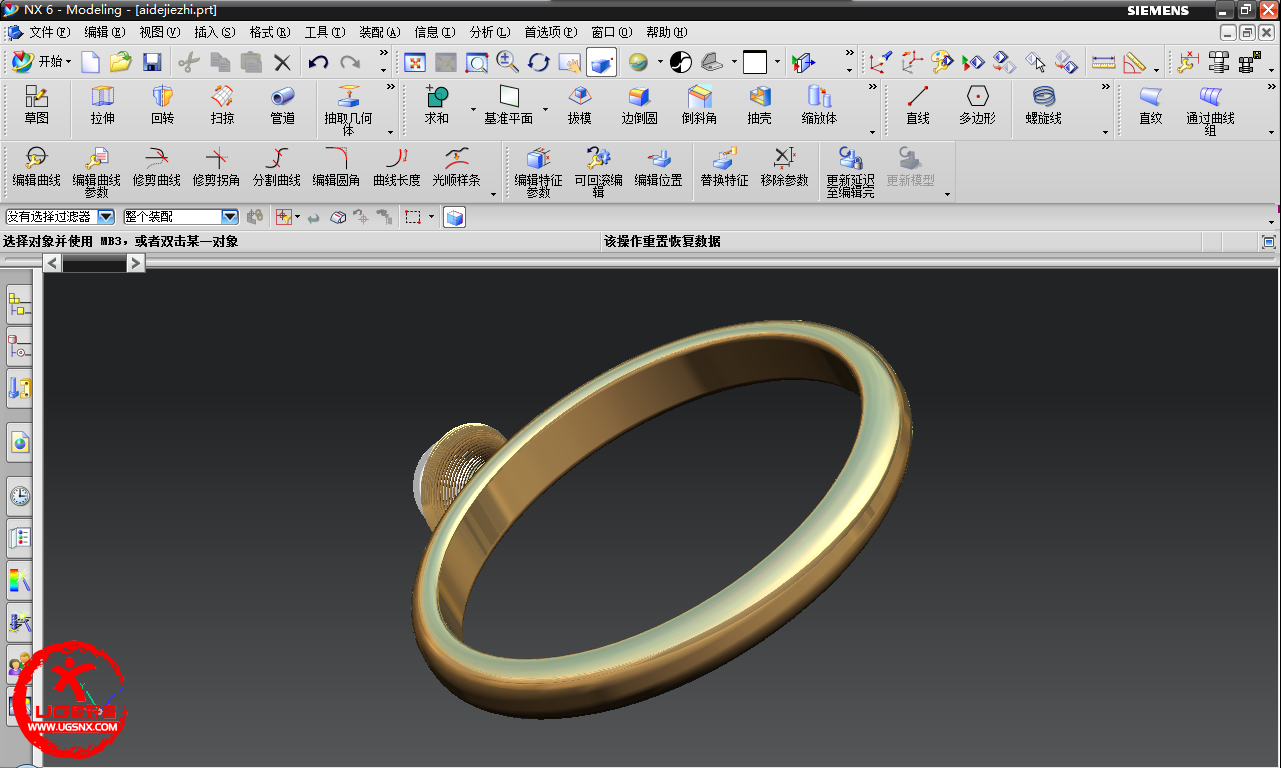Click Edit Feature Parameters (编辑特征参数)
This screenshot has height=768, width=1281.
pyautogui.click(x=539, y=172)
